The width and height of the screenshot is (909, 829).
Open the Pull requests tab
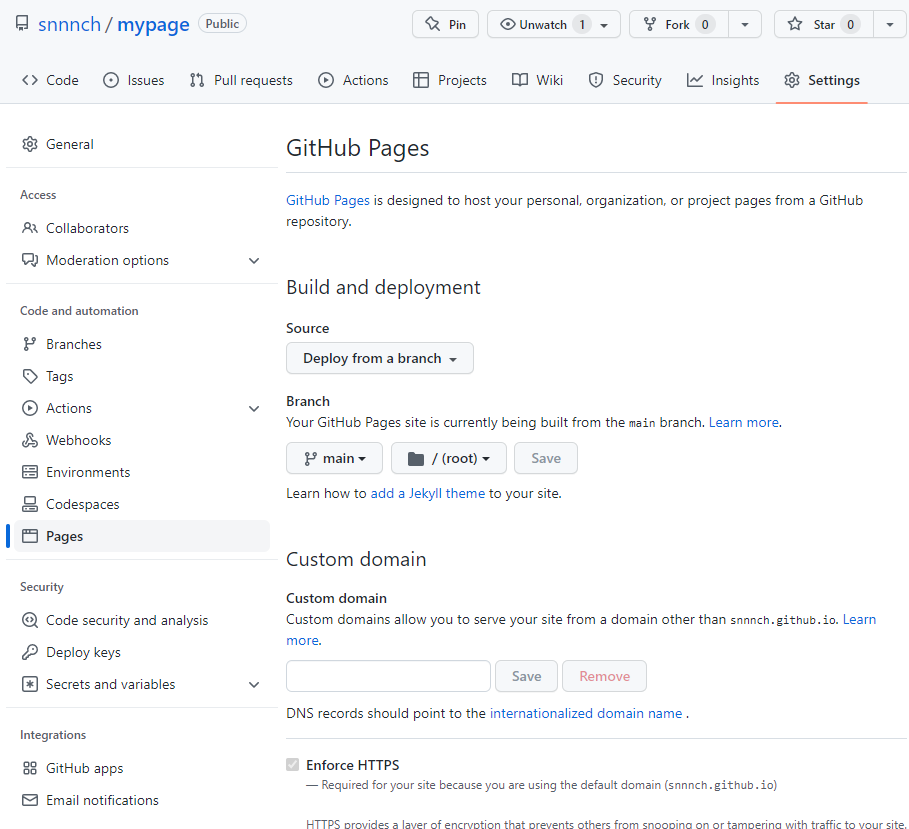click(x=241, y=80)
